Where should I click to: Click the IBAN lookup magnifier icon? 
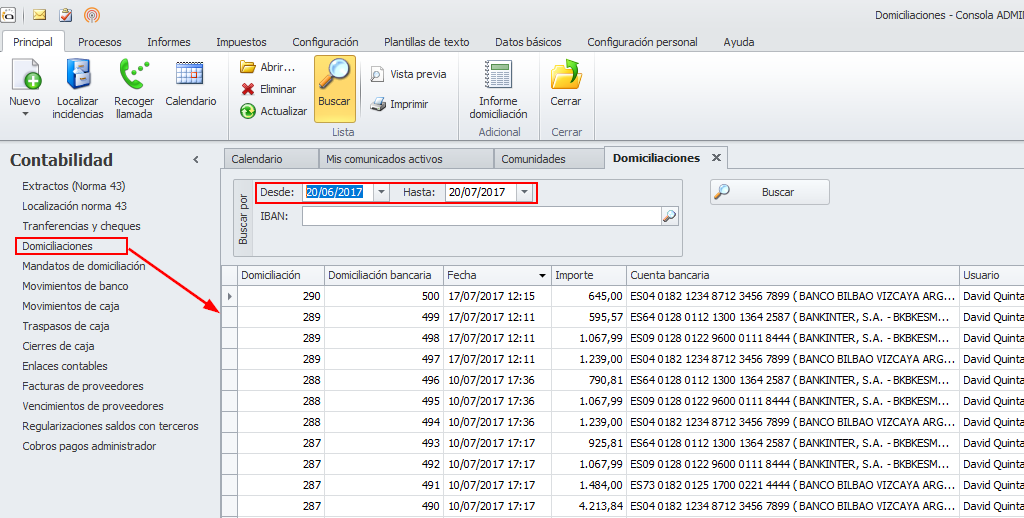[669, 216]
